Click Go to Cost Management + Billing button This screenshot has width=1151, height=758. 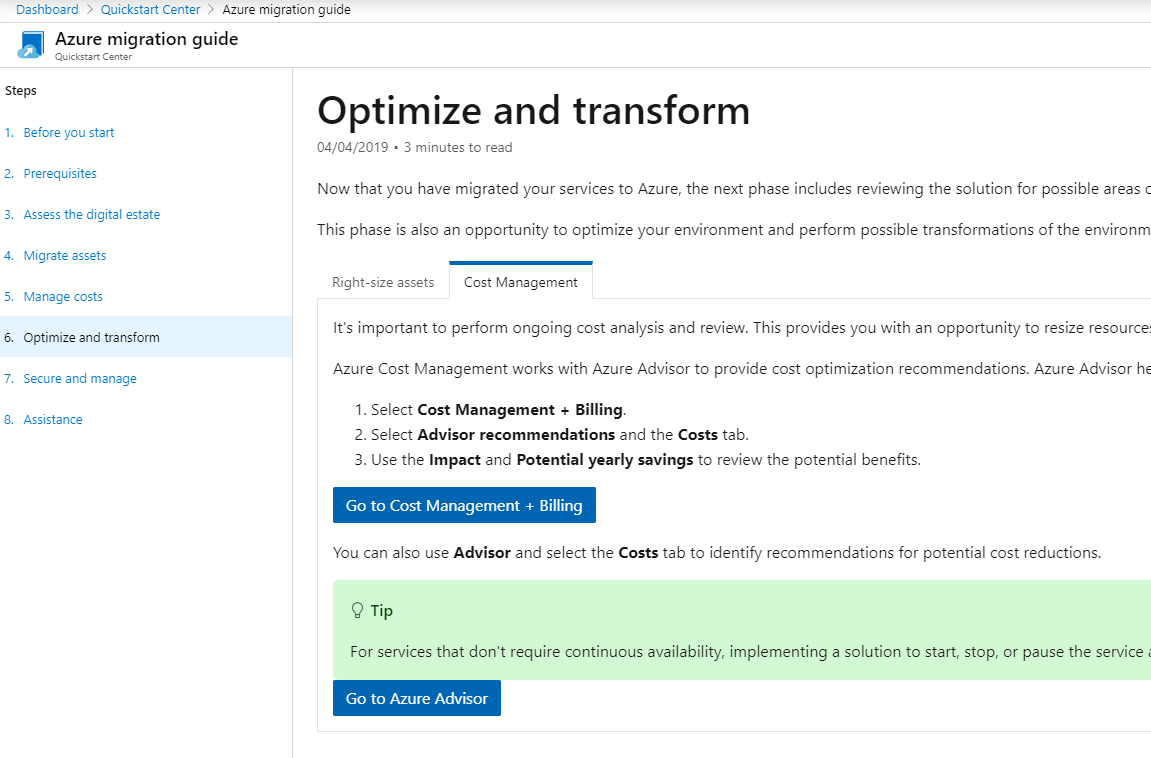coord(464,505)
